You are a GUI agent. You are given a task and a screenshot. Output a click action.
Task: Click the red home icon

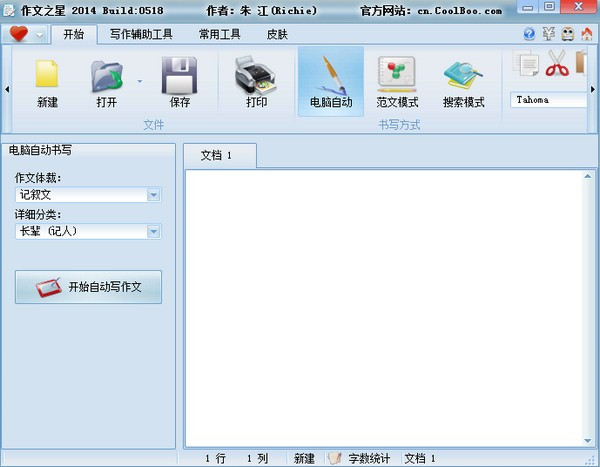(587, 34)
